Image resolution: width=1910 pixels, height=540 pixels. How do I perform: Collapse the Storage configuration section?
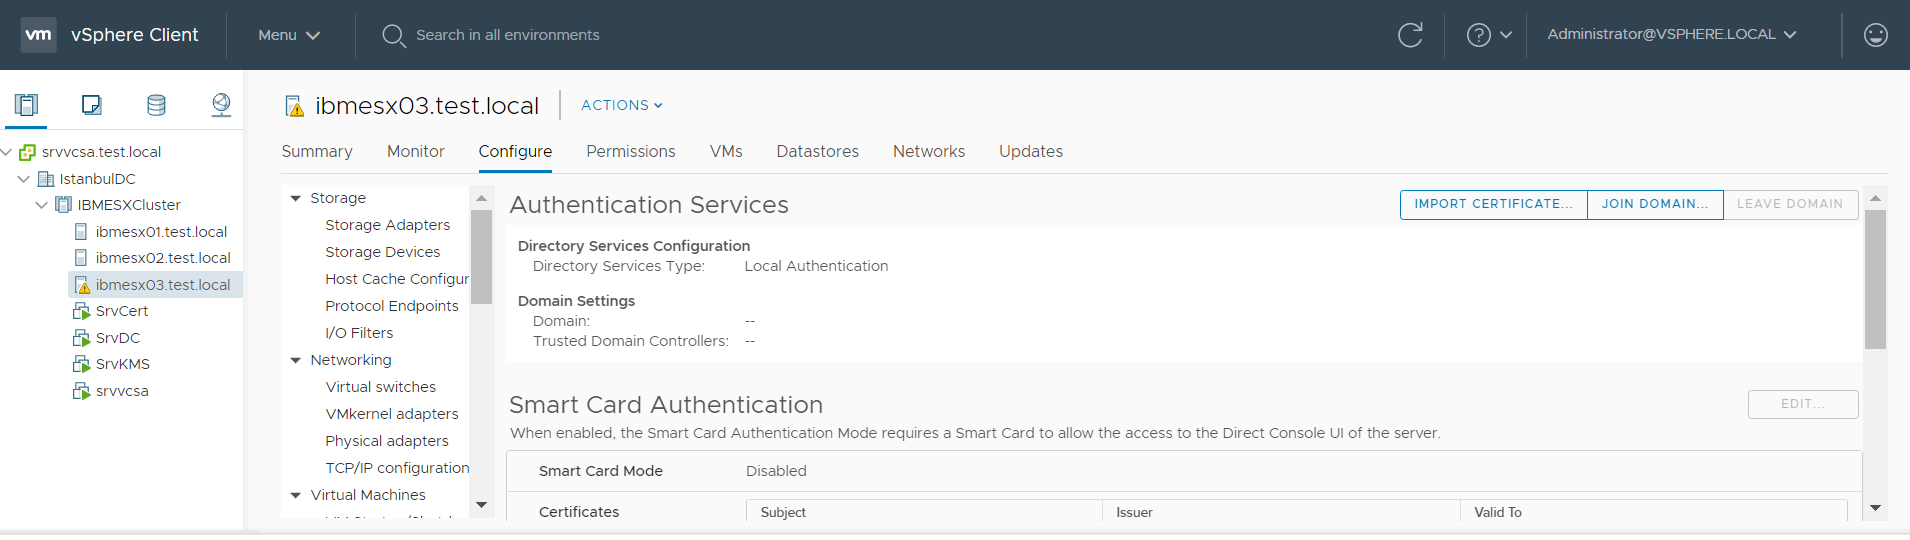pyautogui.click(x=296, y=198)
